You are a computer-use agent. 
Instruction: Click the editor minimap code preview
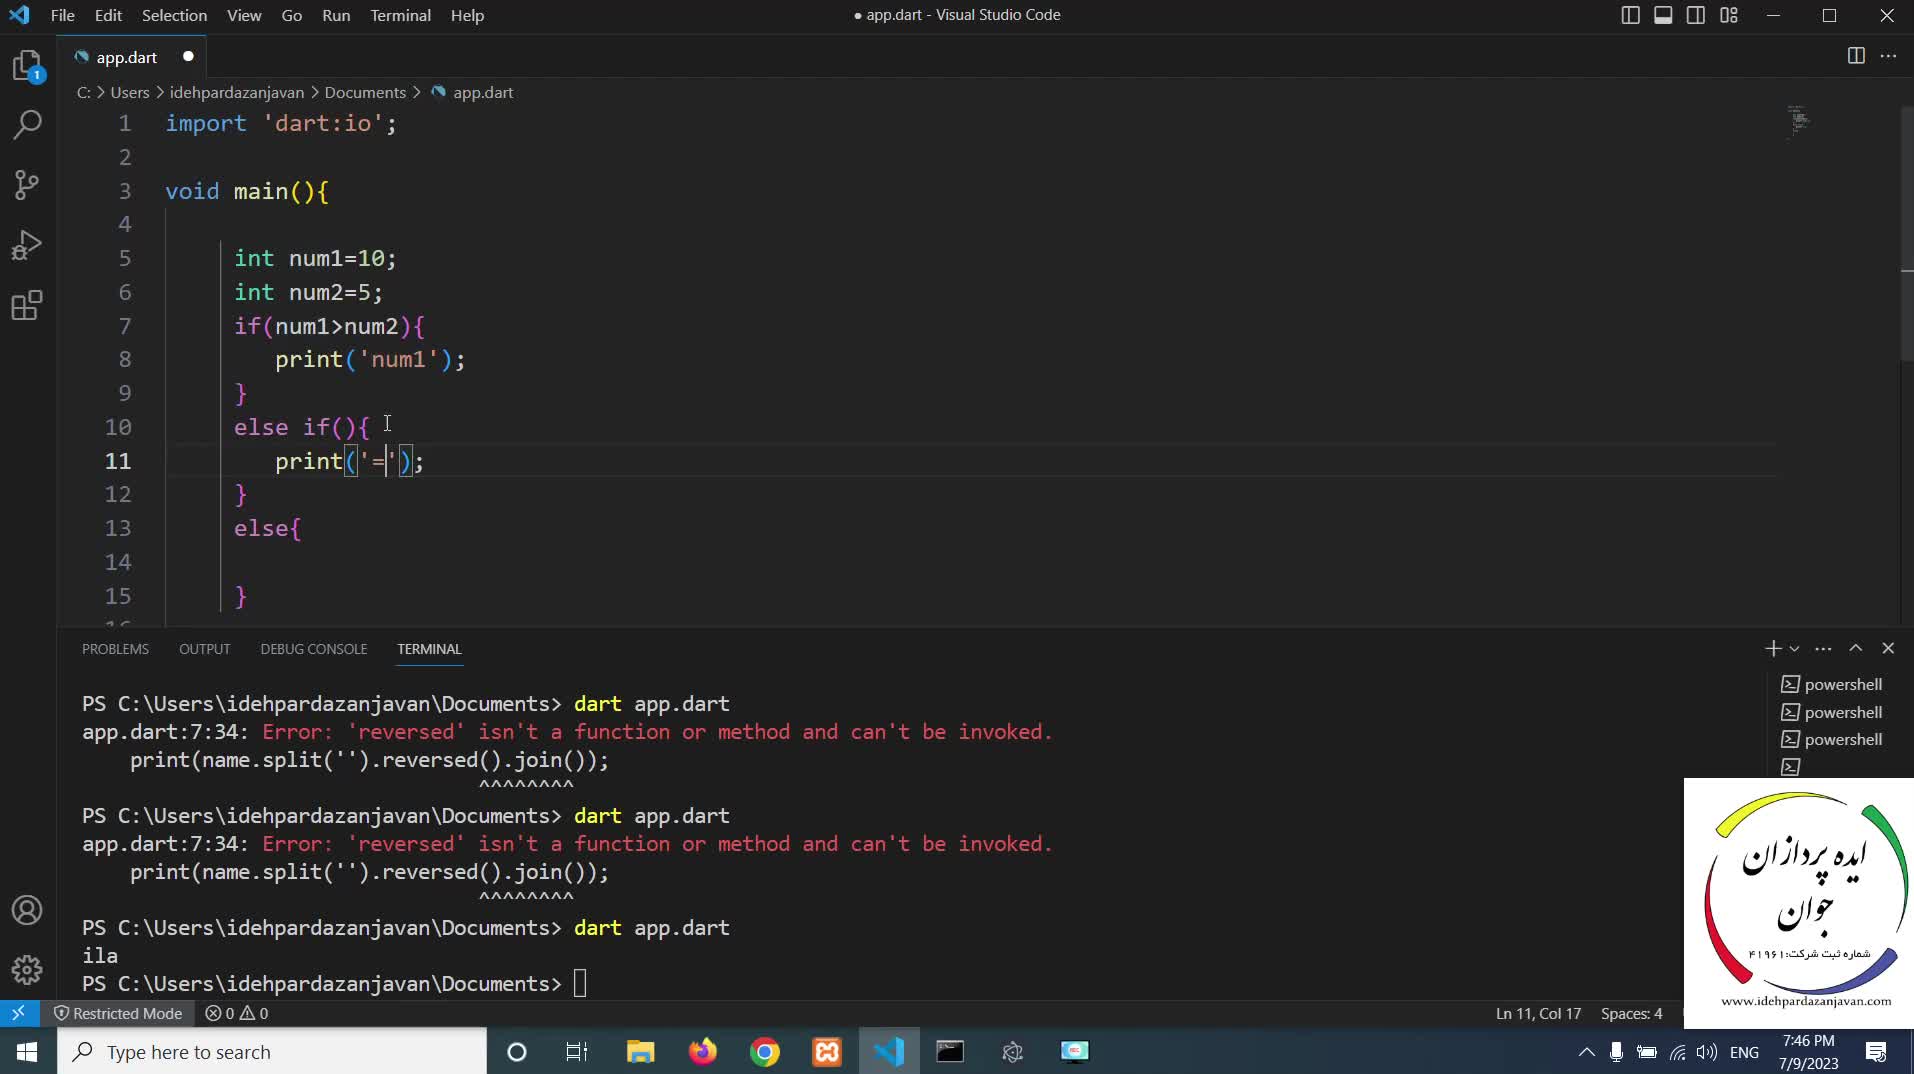pos(1799,120)
